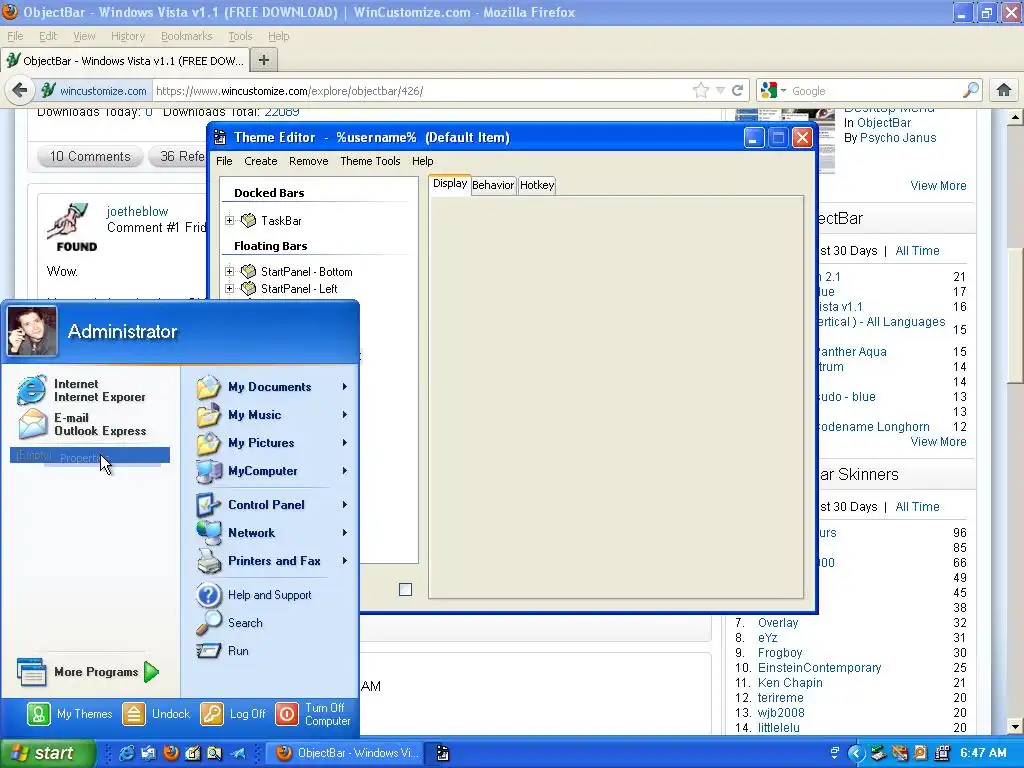Click Internet Explorer quick launch icon
The image size is (1024, 768).
pos(127,753)
